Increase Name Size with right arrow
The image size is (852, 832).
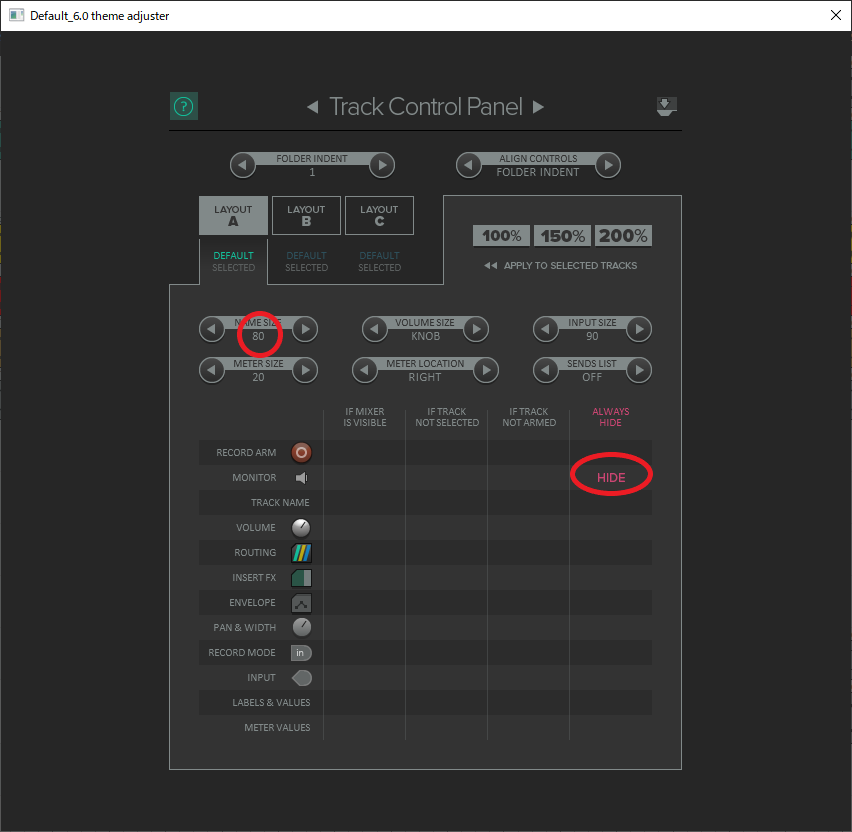(305, 329)
